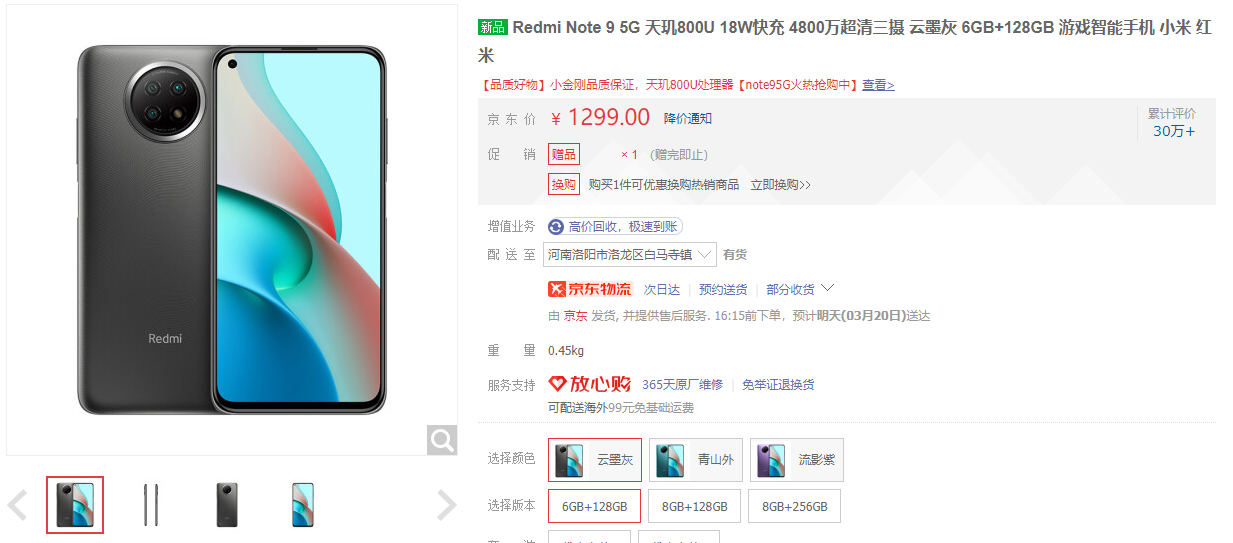Open the 立即换购 link with arrows
1233x543 pixels.
(781, 185)
